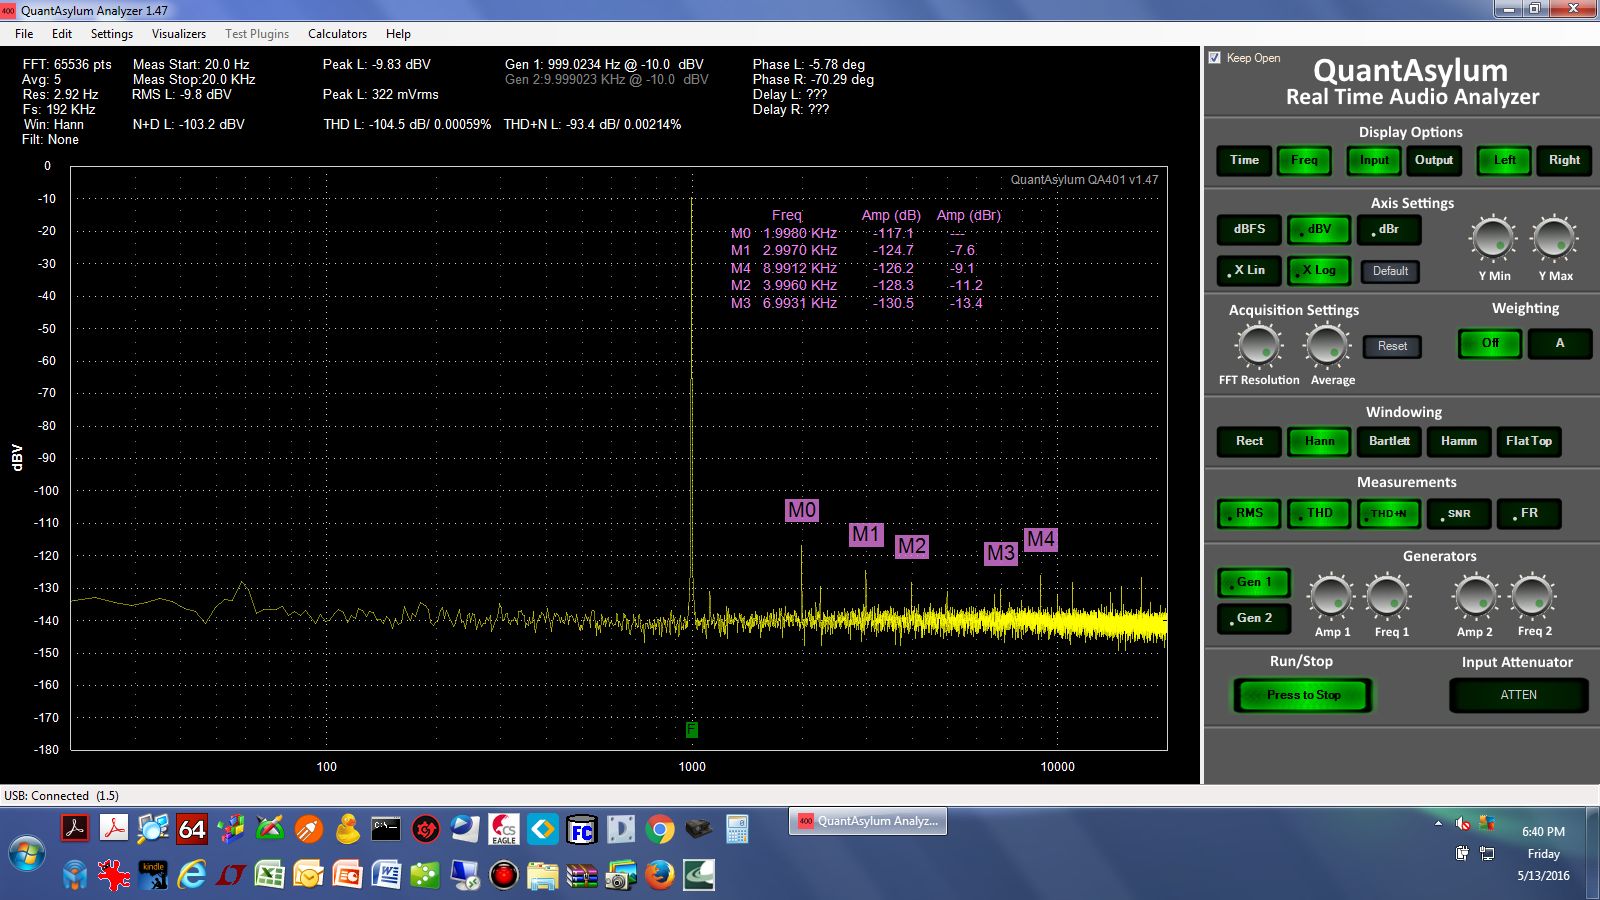The height and width of the screenshot is (900, 1600).
Task: Toggle the Left channel display
Action: (x=1504, y=160)
